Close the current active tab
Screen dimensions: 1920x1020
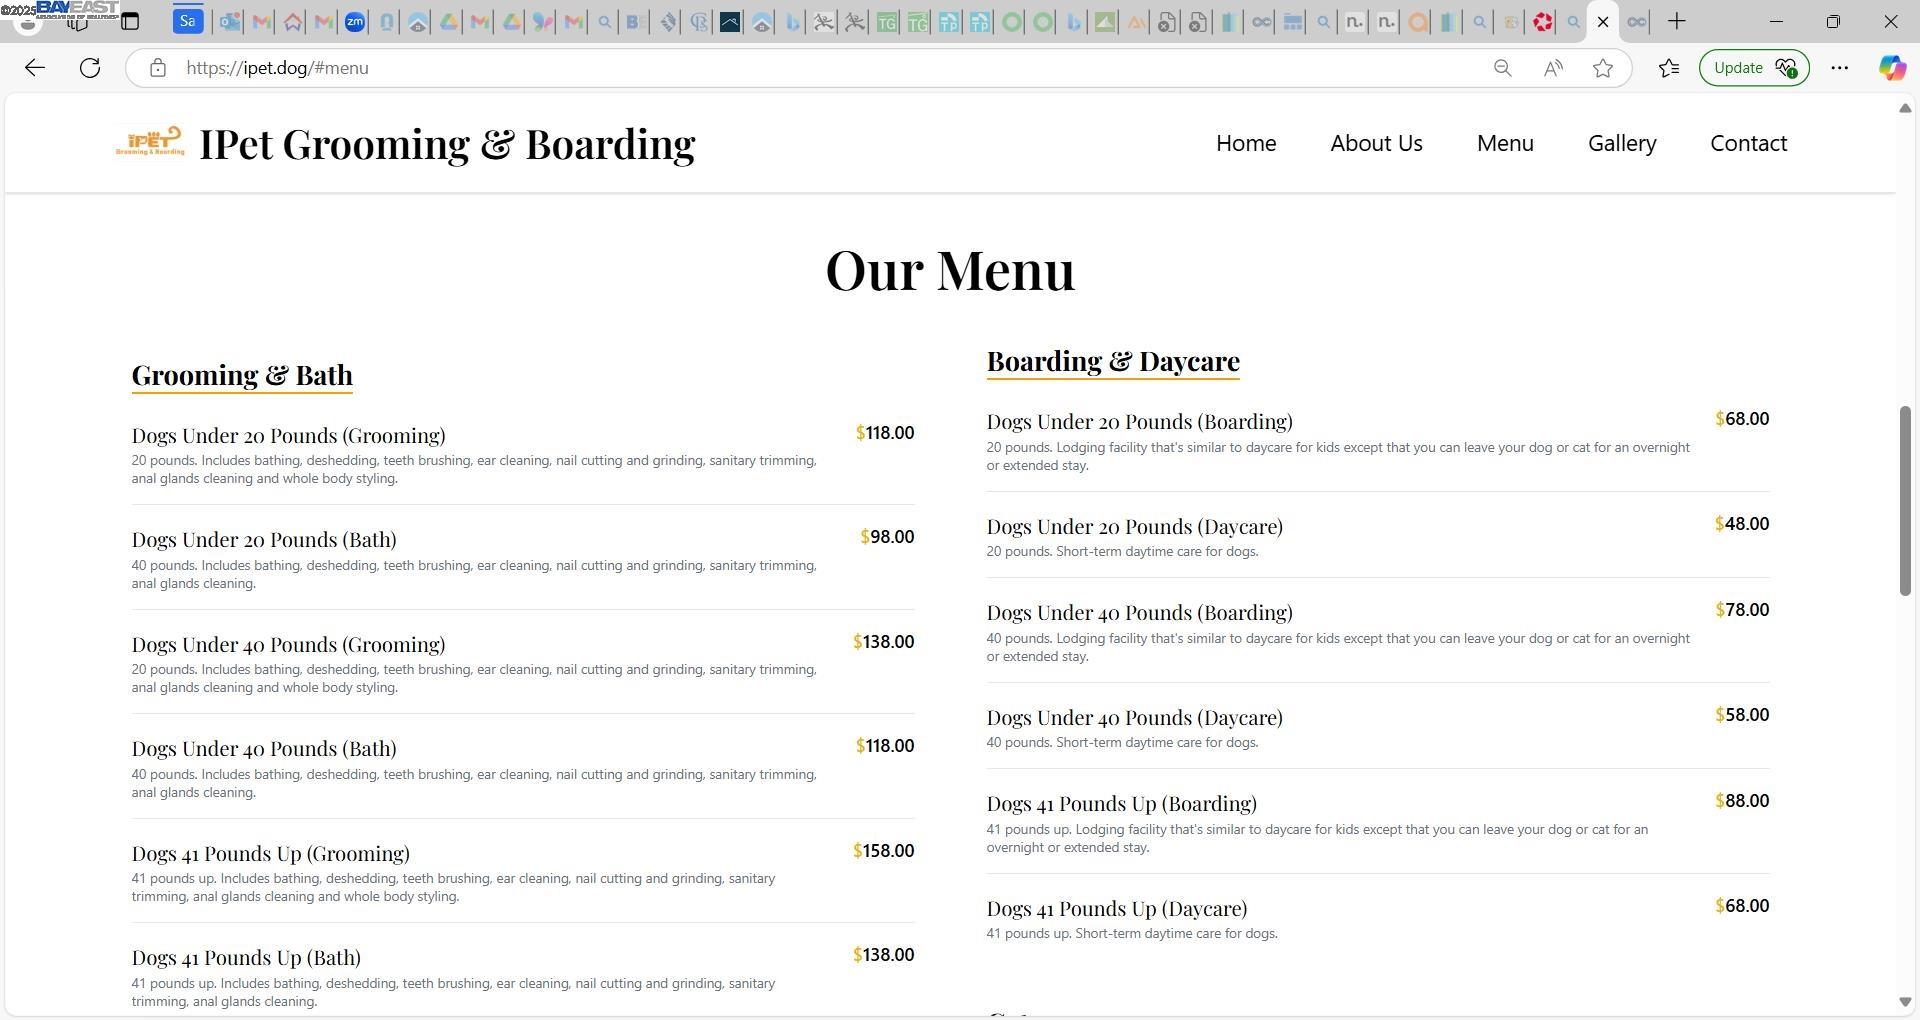click(1603, 22)
